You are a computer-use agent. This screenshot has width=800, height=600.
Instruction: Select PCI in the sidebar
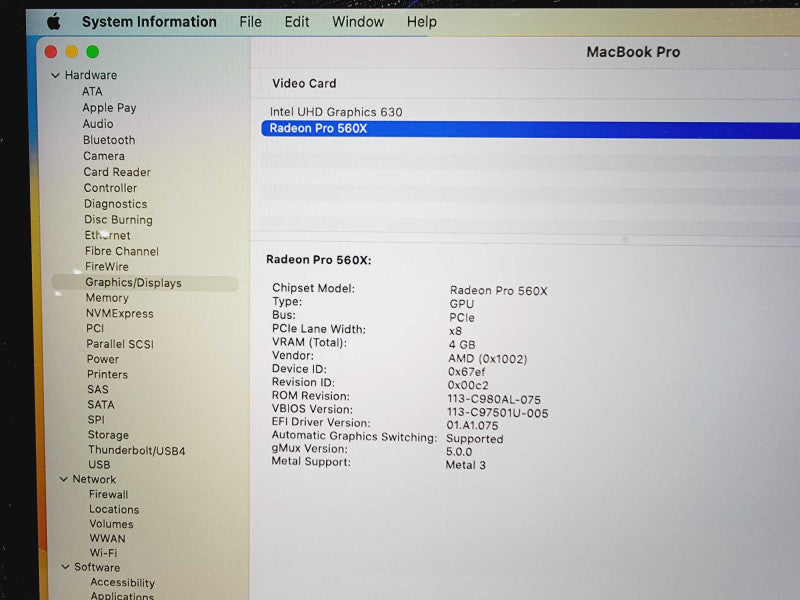pyautogui.click(x=95, y=329)
